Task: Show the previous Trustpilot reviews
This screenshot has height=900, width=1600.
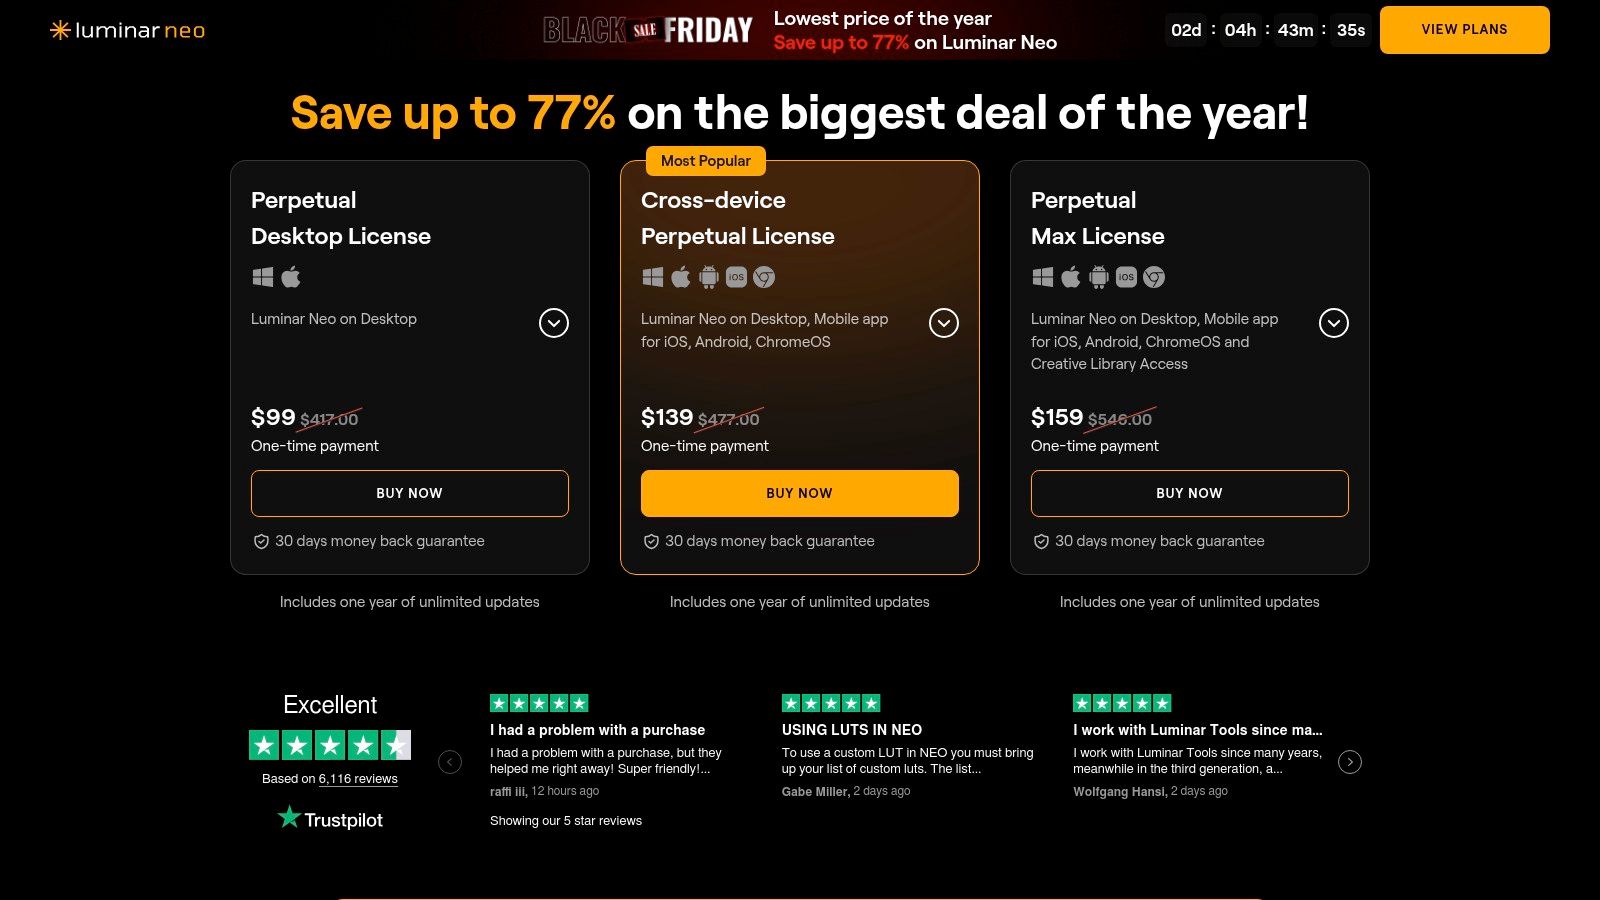Action: coord(450,762)
